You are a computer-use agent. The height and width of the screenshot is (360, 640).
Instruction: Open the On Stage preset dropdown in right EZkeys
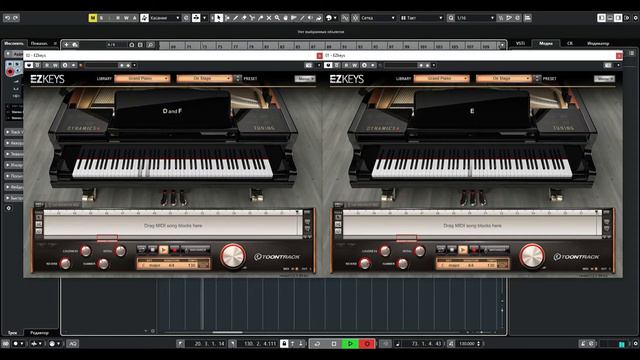(x=503, y=78)
